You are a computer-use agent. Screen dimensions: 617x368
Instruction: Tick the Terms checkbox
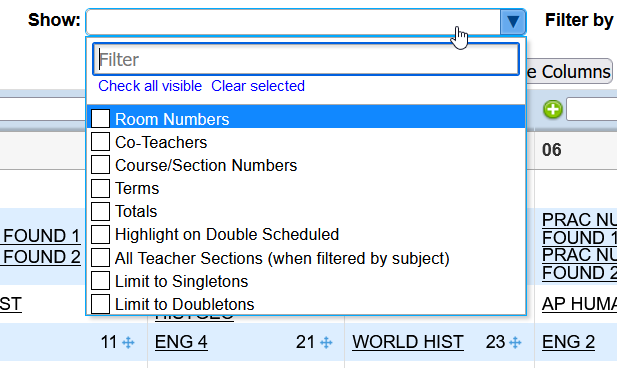100,188
